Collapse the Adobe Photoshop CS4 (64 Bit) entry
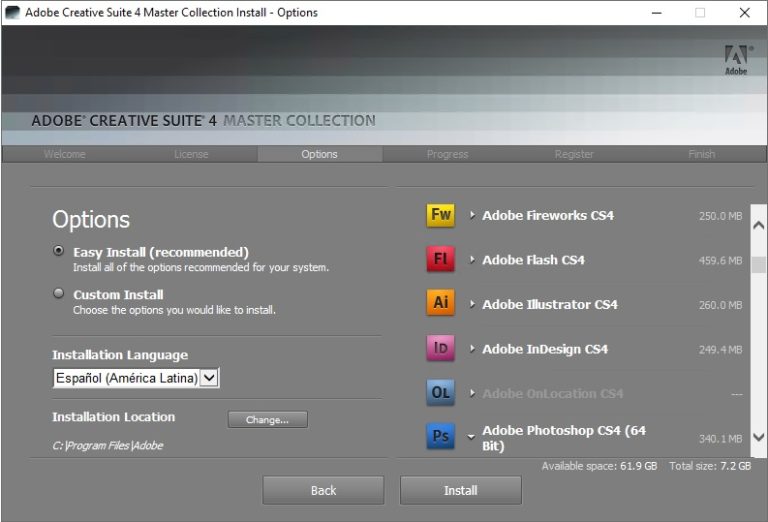The width and height of the screenshot is (768, 522). (471, 438)
